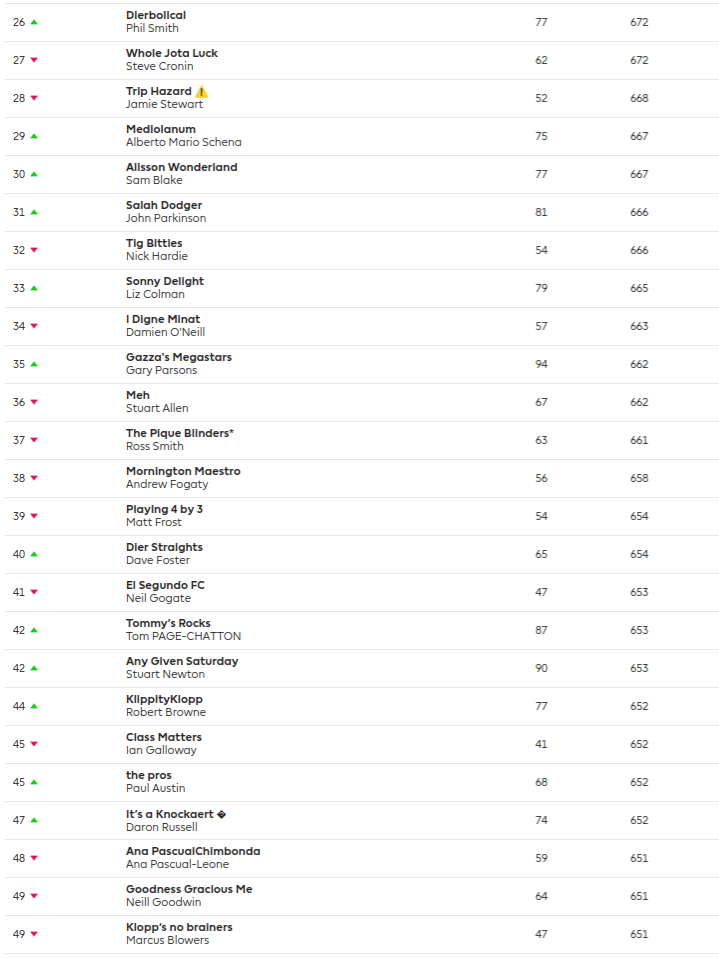View the Sonny Delight team
This screenshot has width=719, height=959.
click(x=165, y=281)
